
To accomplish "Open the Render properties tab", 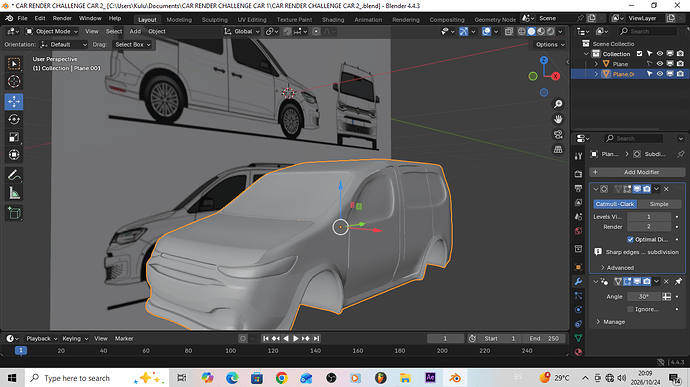I will [x=578, y=174].
